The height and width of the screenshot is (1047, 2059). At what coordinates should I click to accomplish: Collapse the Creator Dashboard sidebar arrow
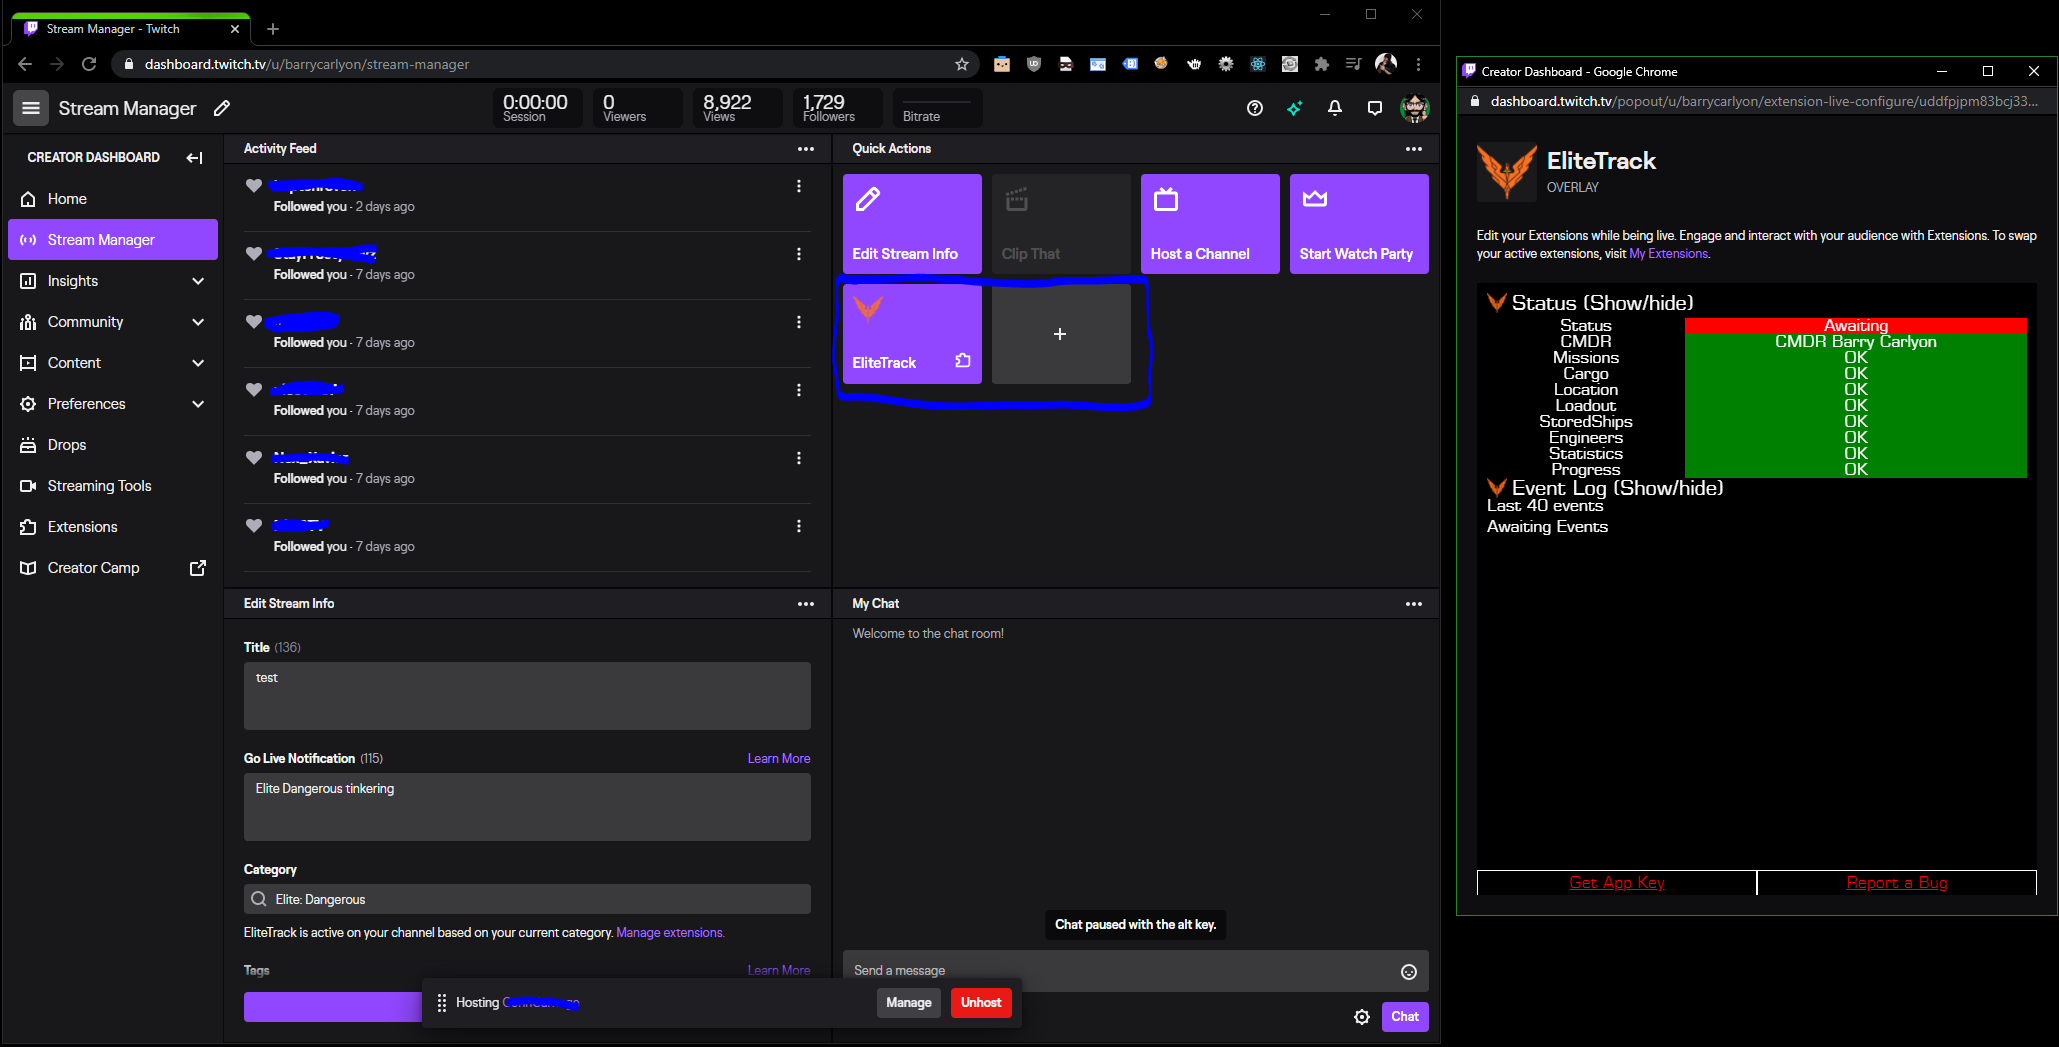[194, 158]
